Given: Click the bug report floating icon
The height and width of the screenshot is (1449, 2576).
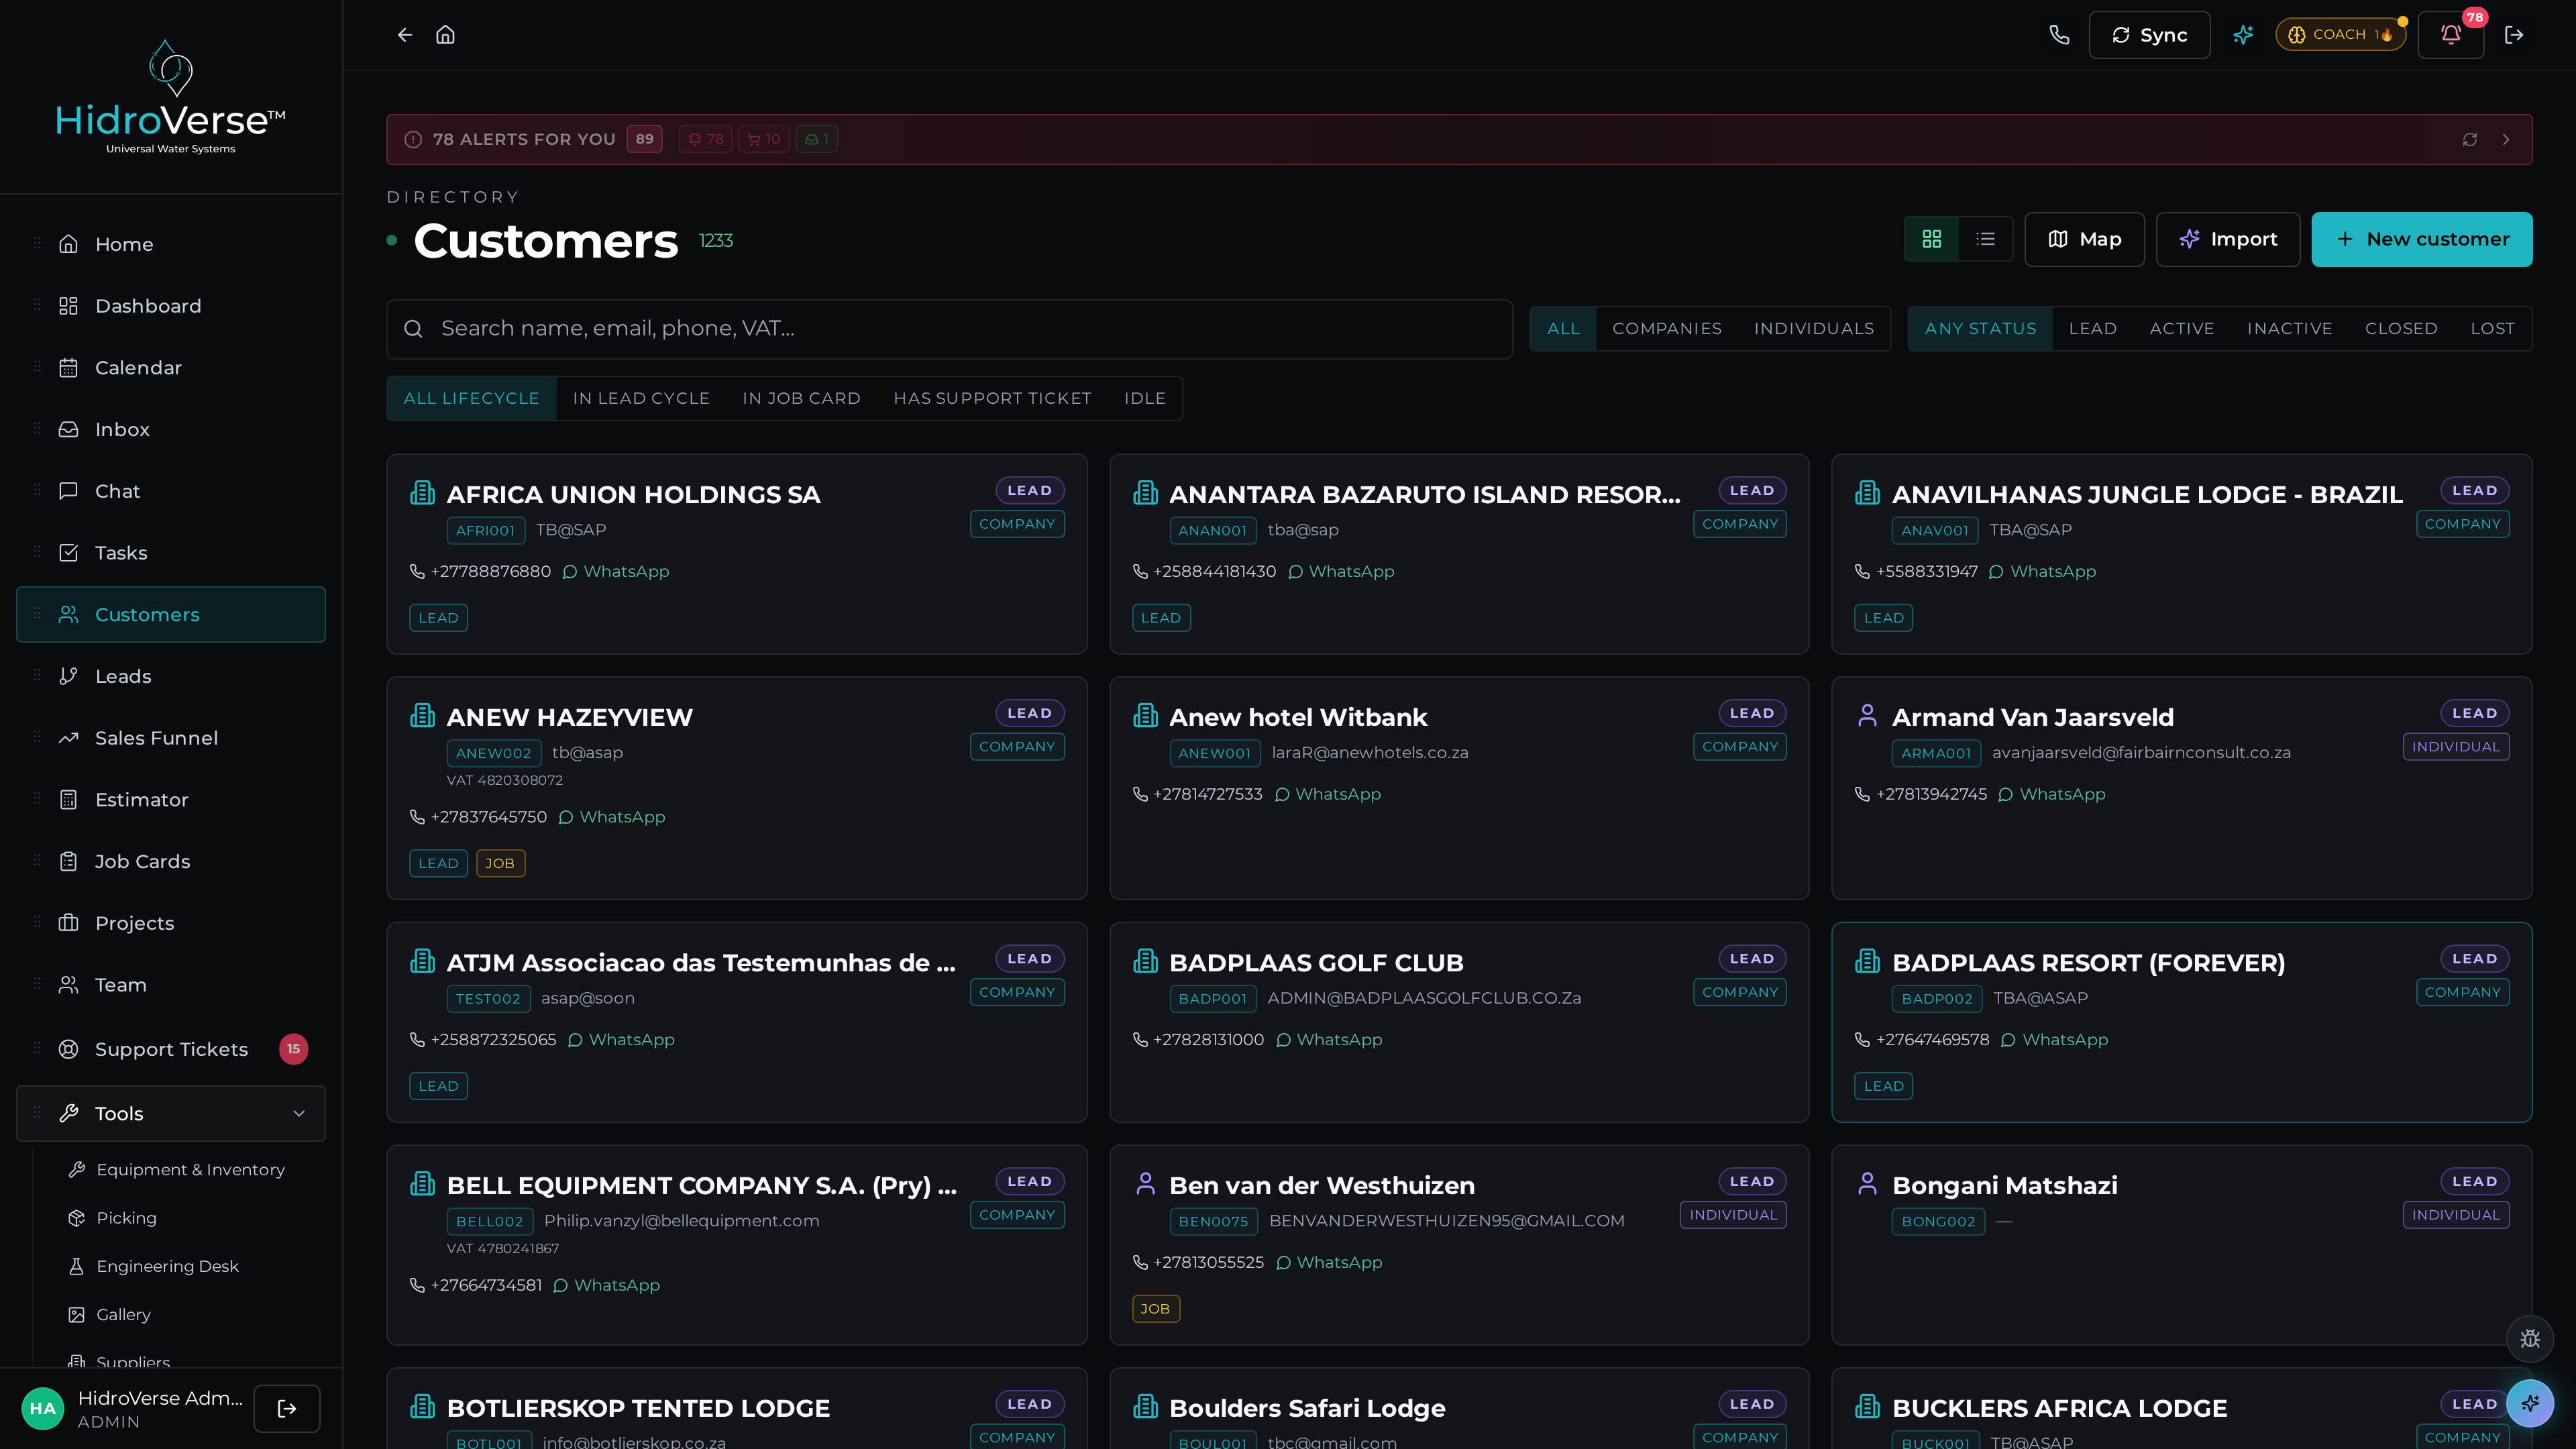Looking at the screenshot, I should tap(2530, 1339).
